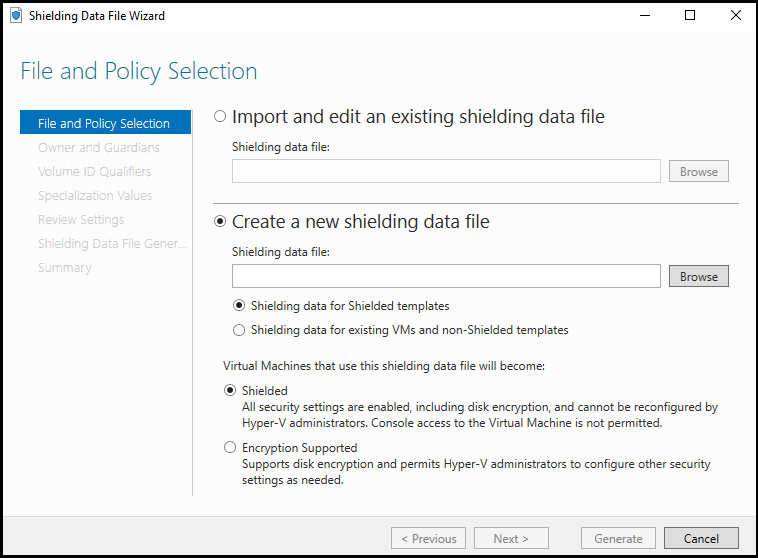758x558 pixels.
Task: Click the Next button
Action: click(x=511, y=538)
